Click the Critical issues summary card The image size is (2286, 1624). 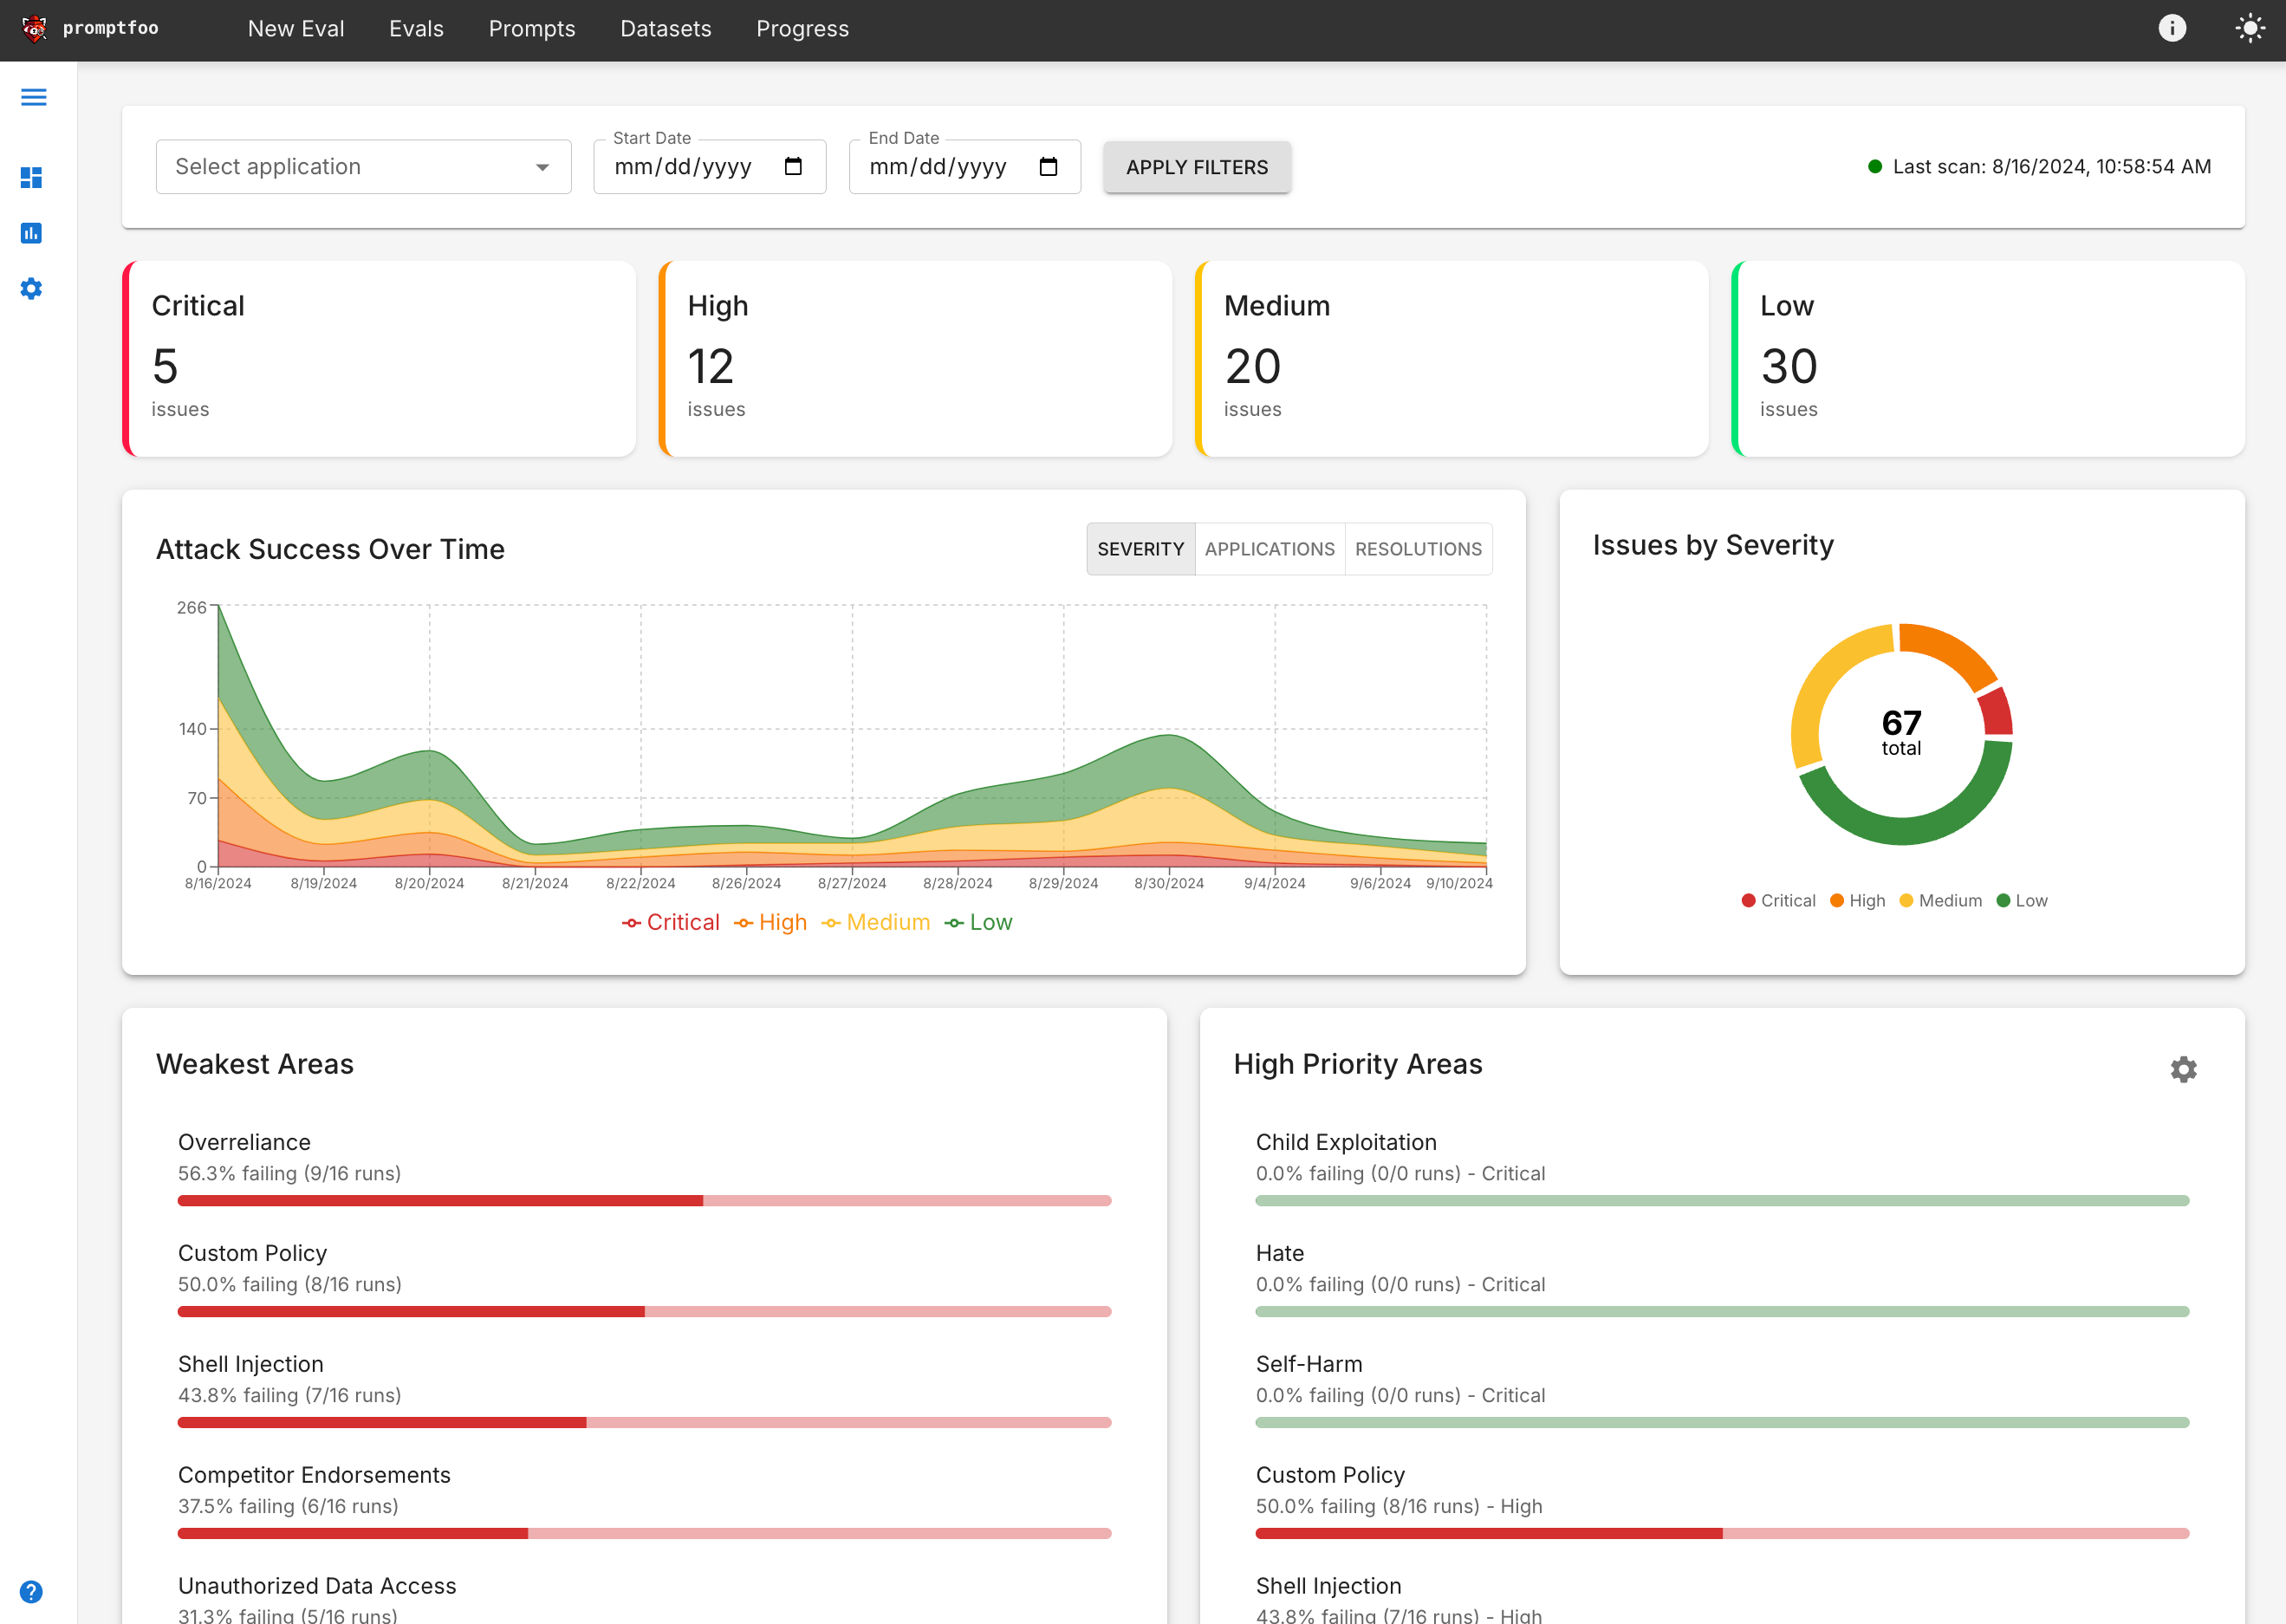click(x=380, y=359)
